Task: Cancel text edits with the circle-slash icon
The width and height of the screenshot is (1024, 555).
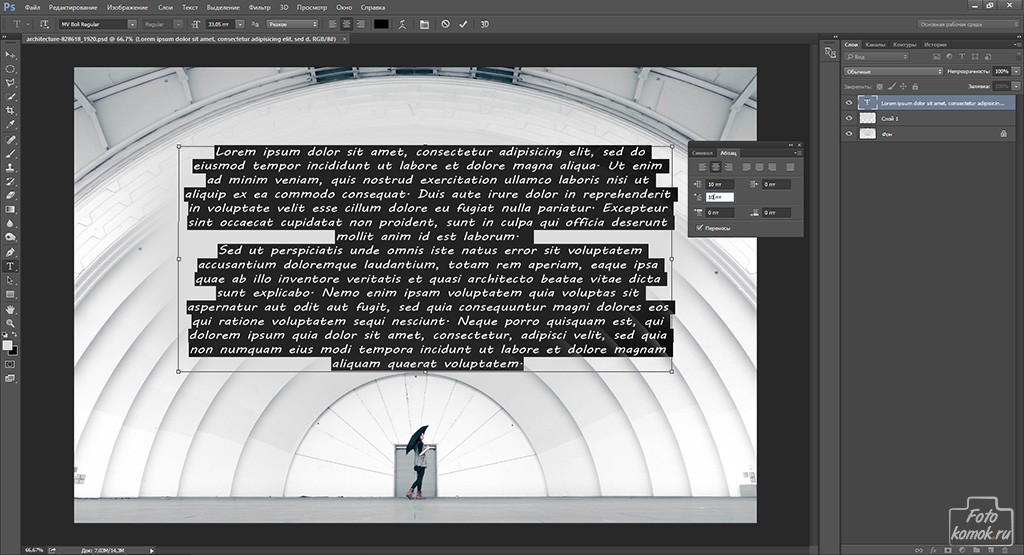Action: (x=445, y=23)
